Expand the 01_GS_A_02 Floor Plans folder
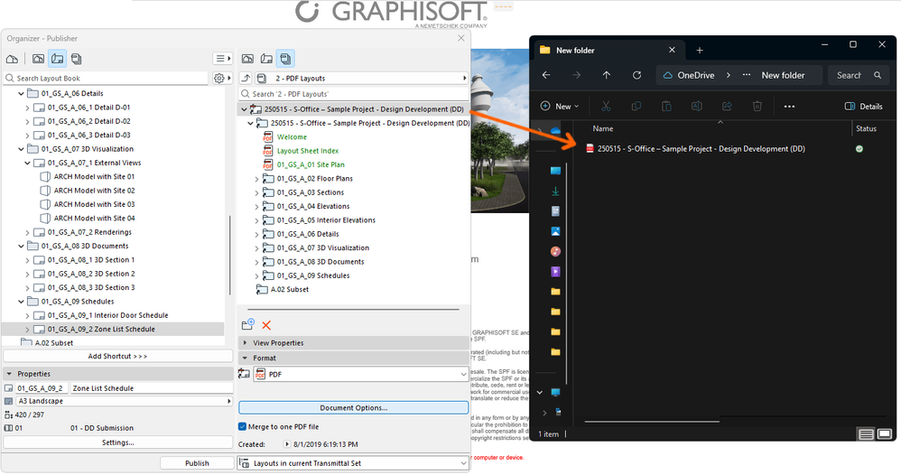 pos(257,178)
